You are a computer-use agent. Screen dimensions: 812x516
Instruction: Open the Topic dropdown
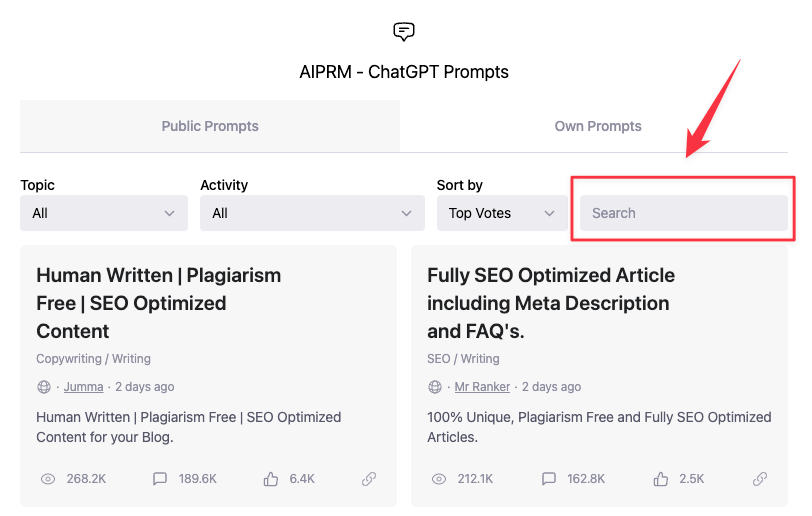coord(104,213)
